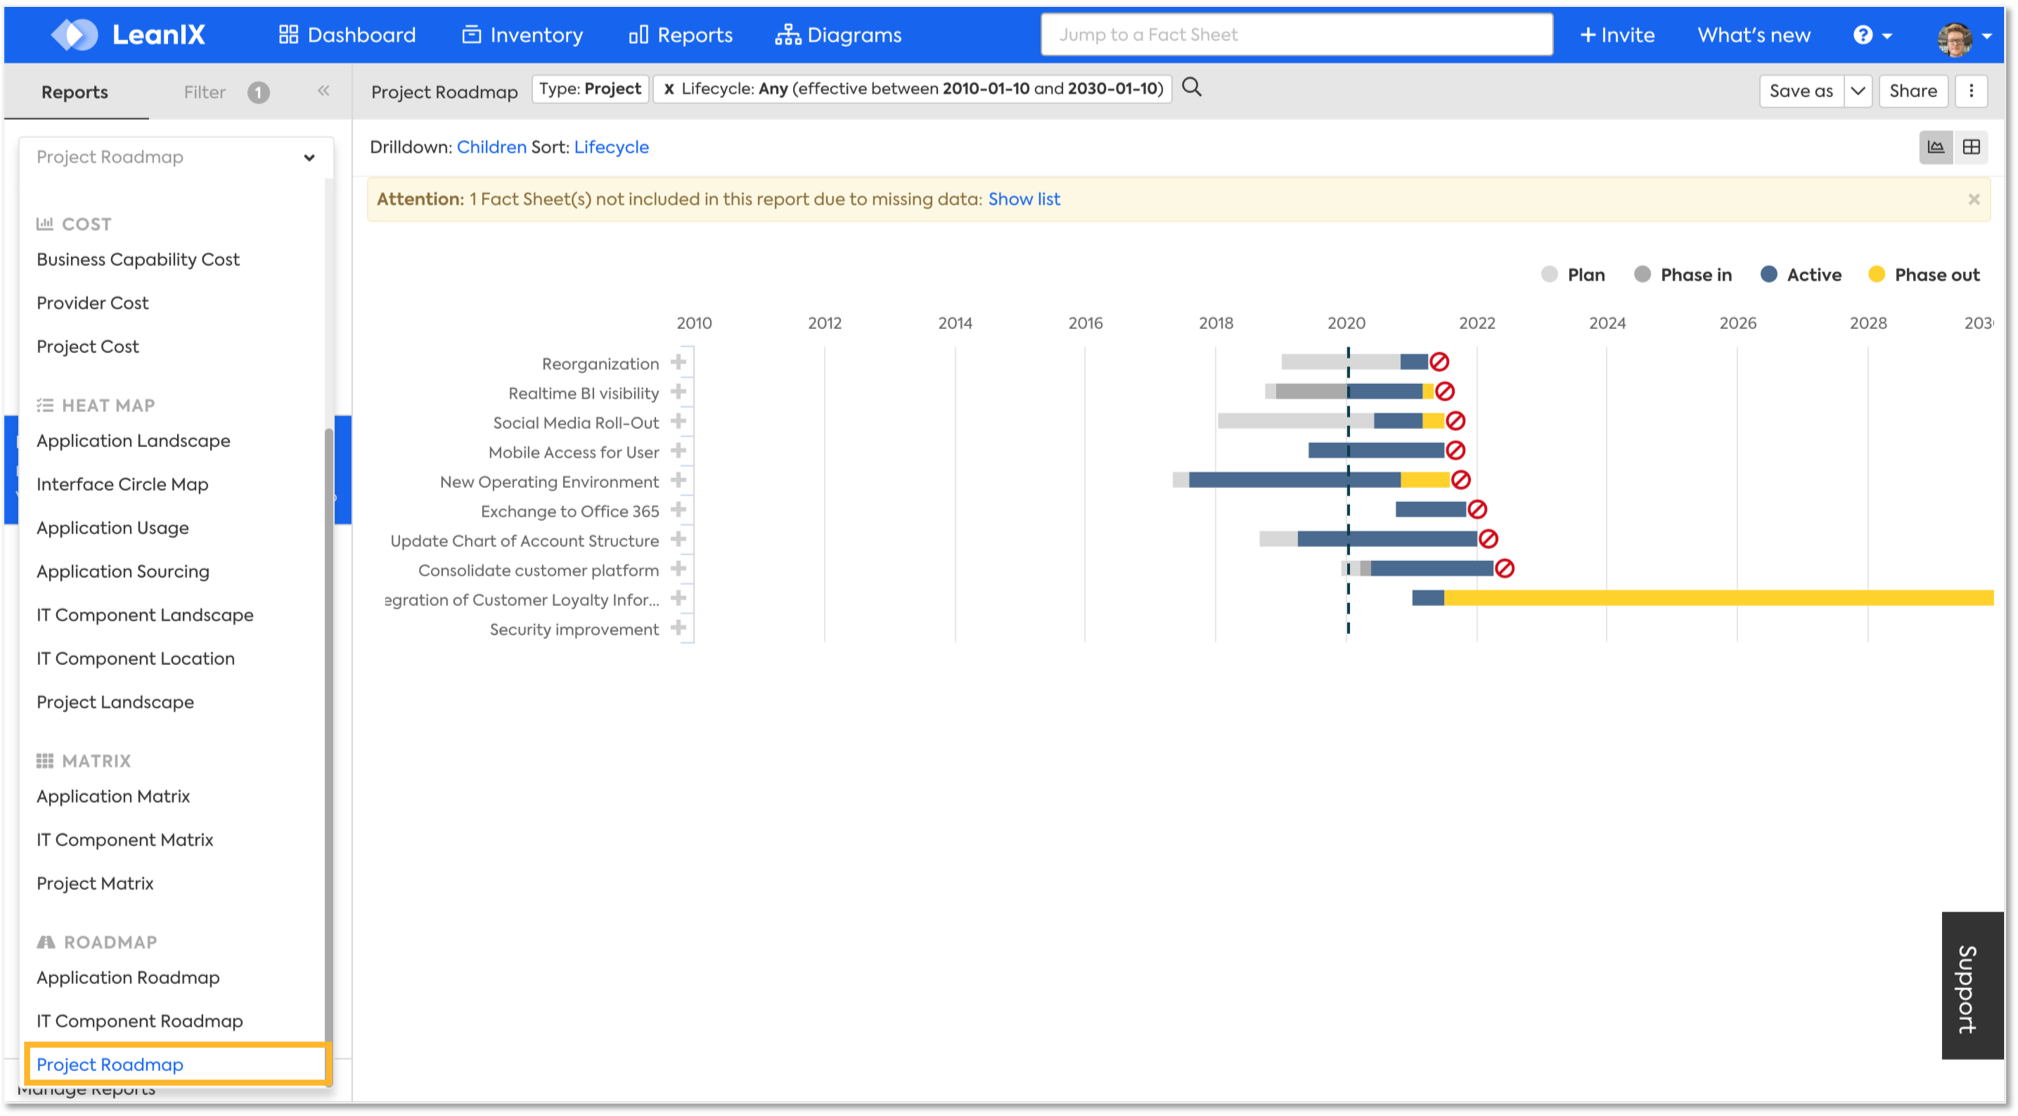Dismiss the Attention warning banner
Screen dimensions: 2018x1116
(x=1973, y=199)
